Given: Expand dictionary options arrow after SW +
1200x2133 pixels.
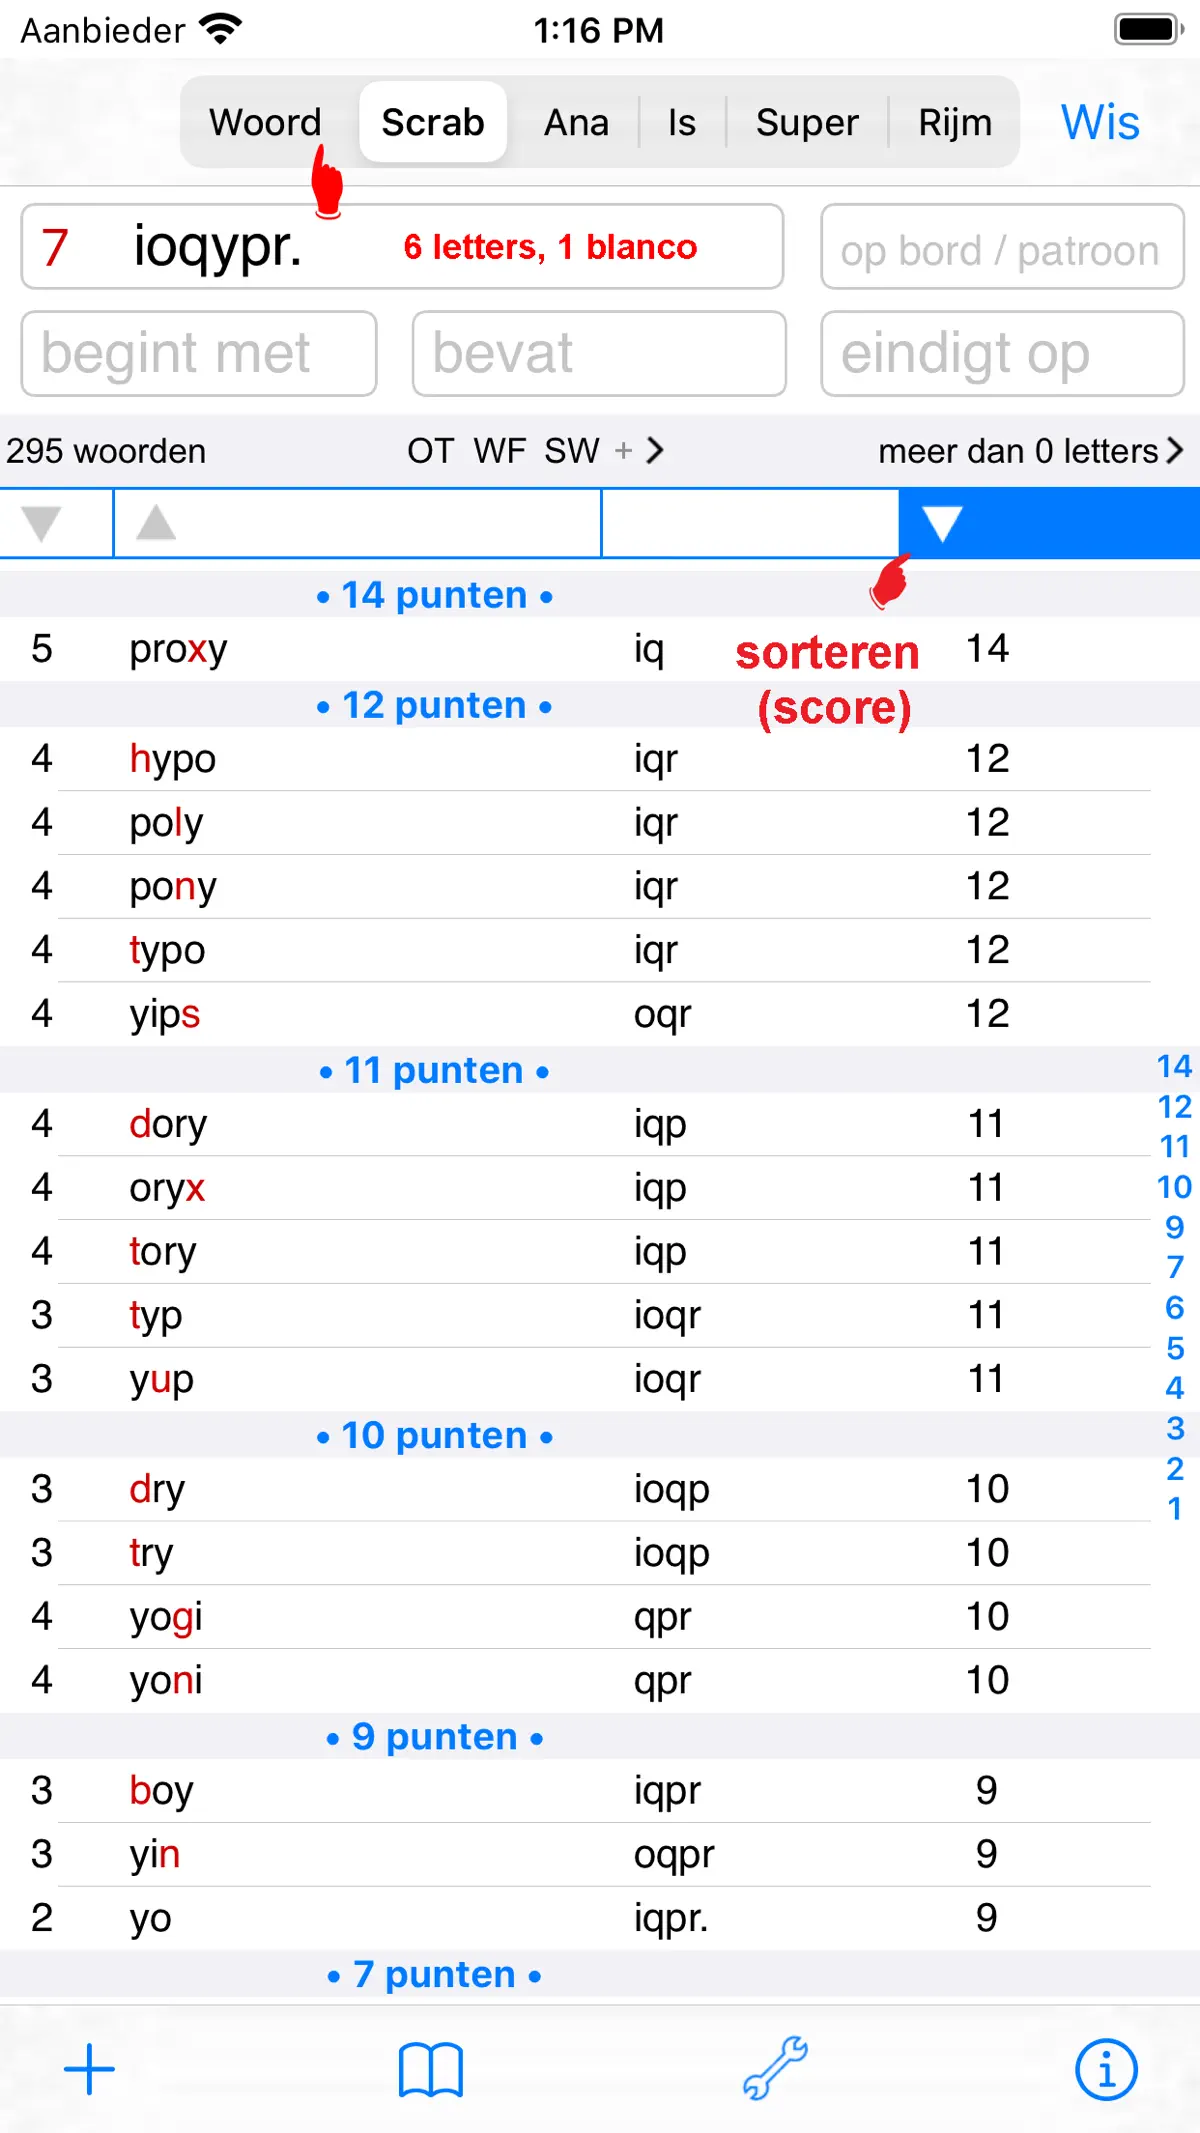Looking at the screenshot, I should 655,451.
